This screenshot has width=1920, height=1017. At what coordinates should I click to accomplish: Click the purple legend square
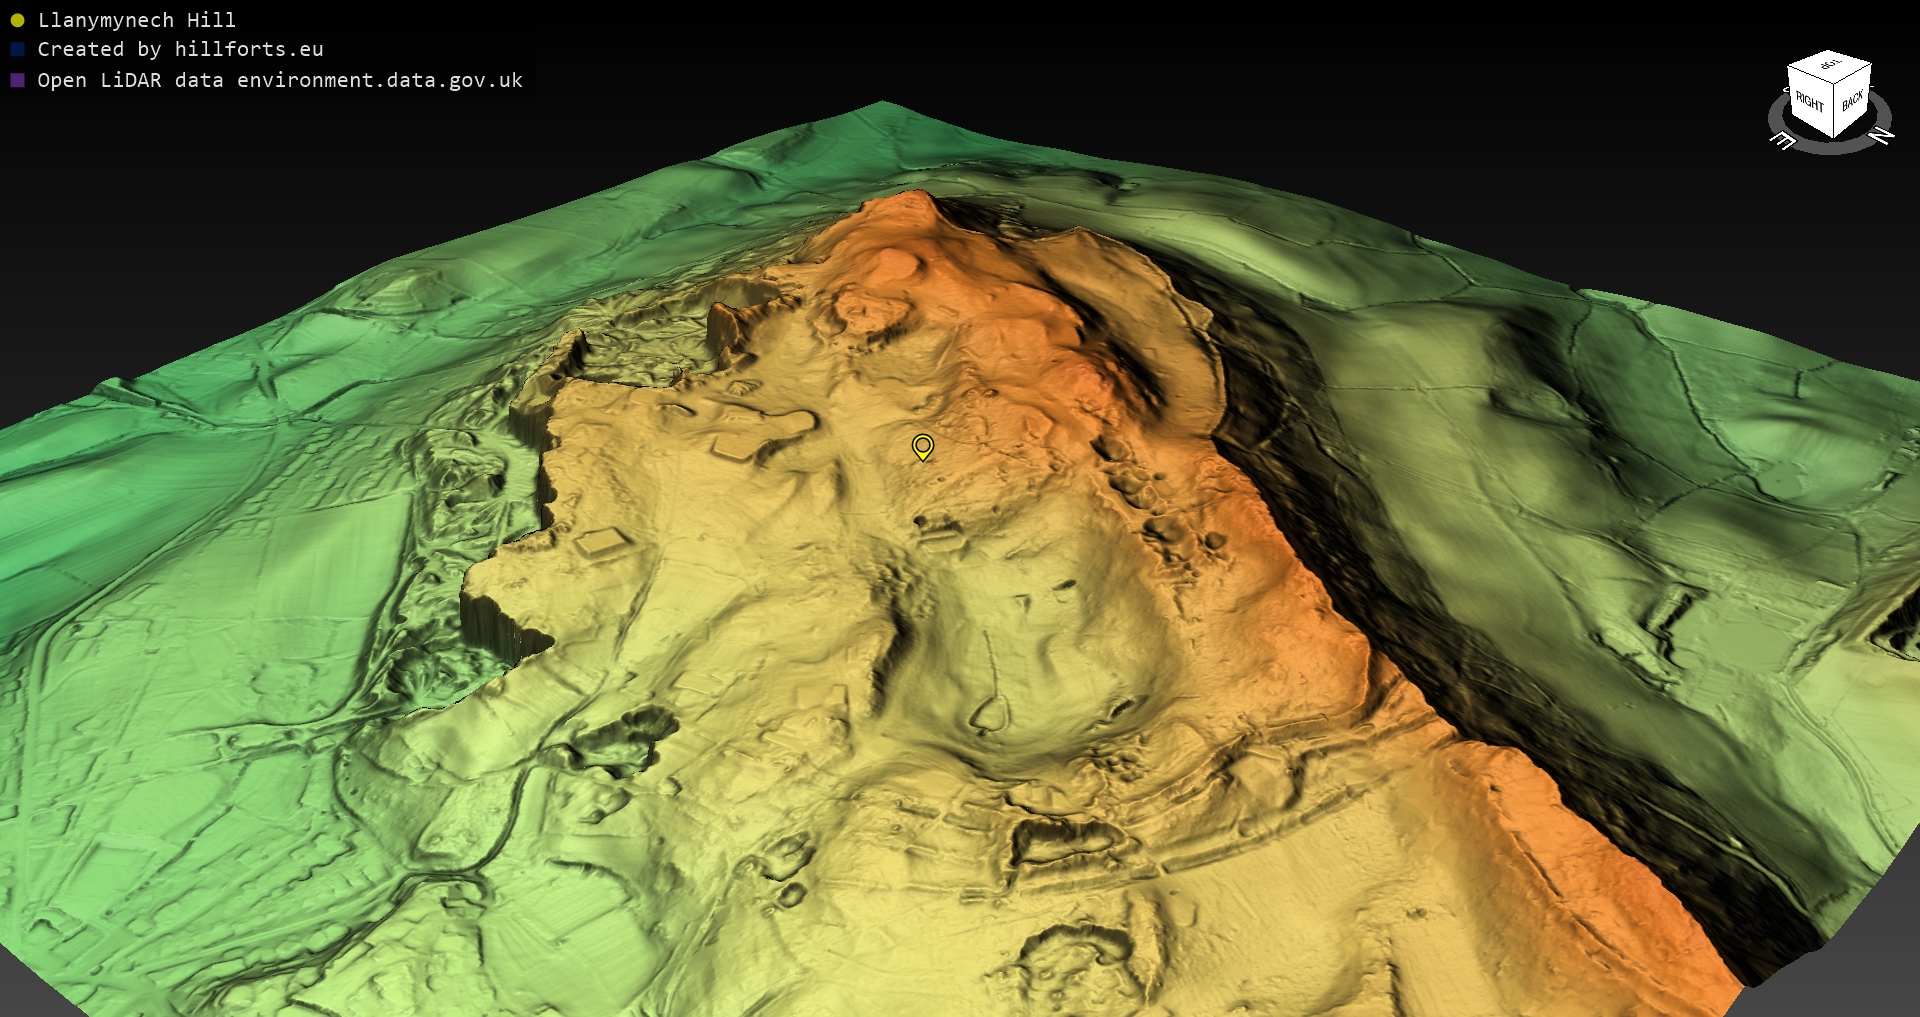coord(17,80)
